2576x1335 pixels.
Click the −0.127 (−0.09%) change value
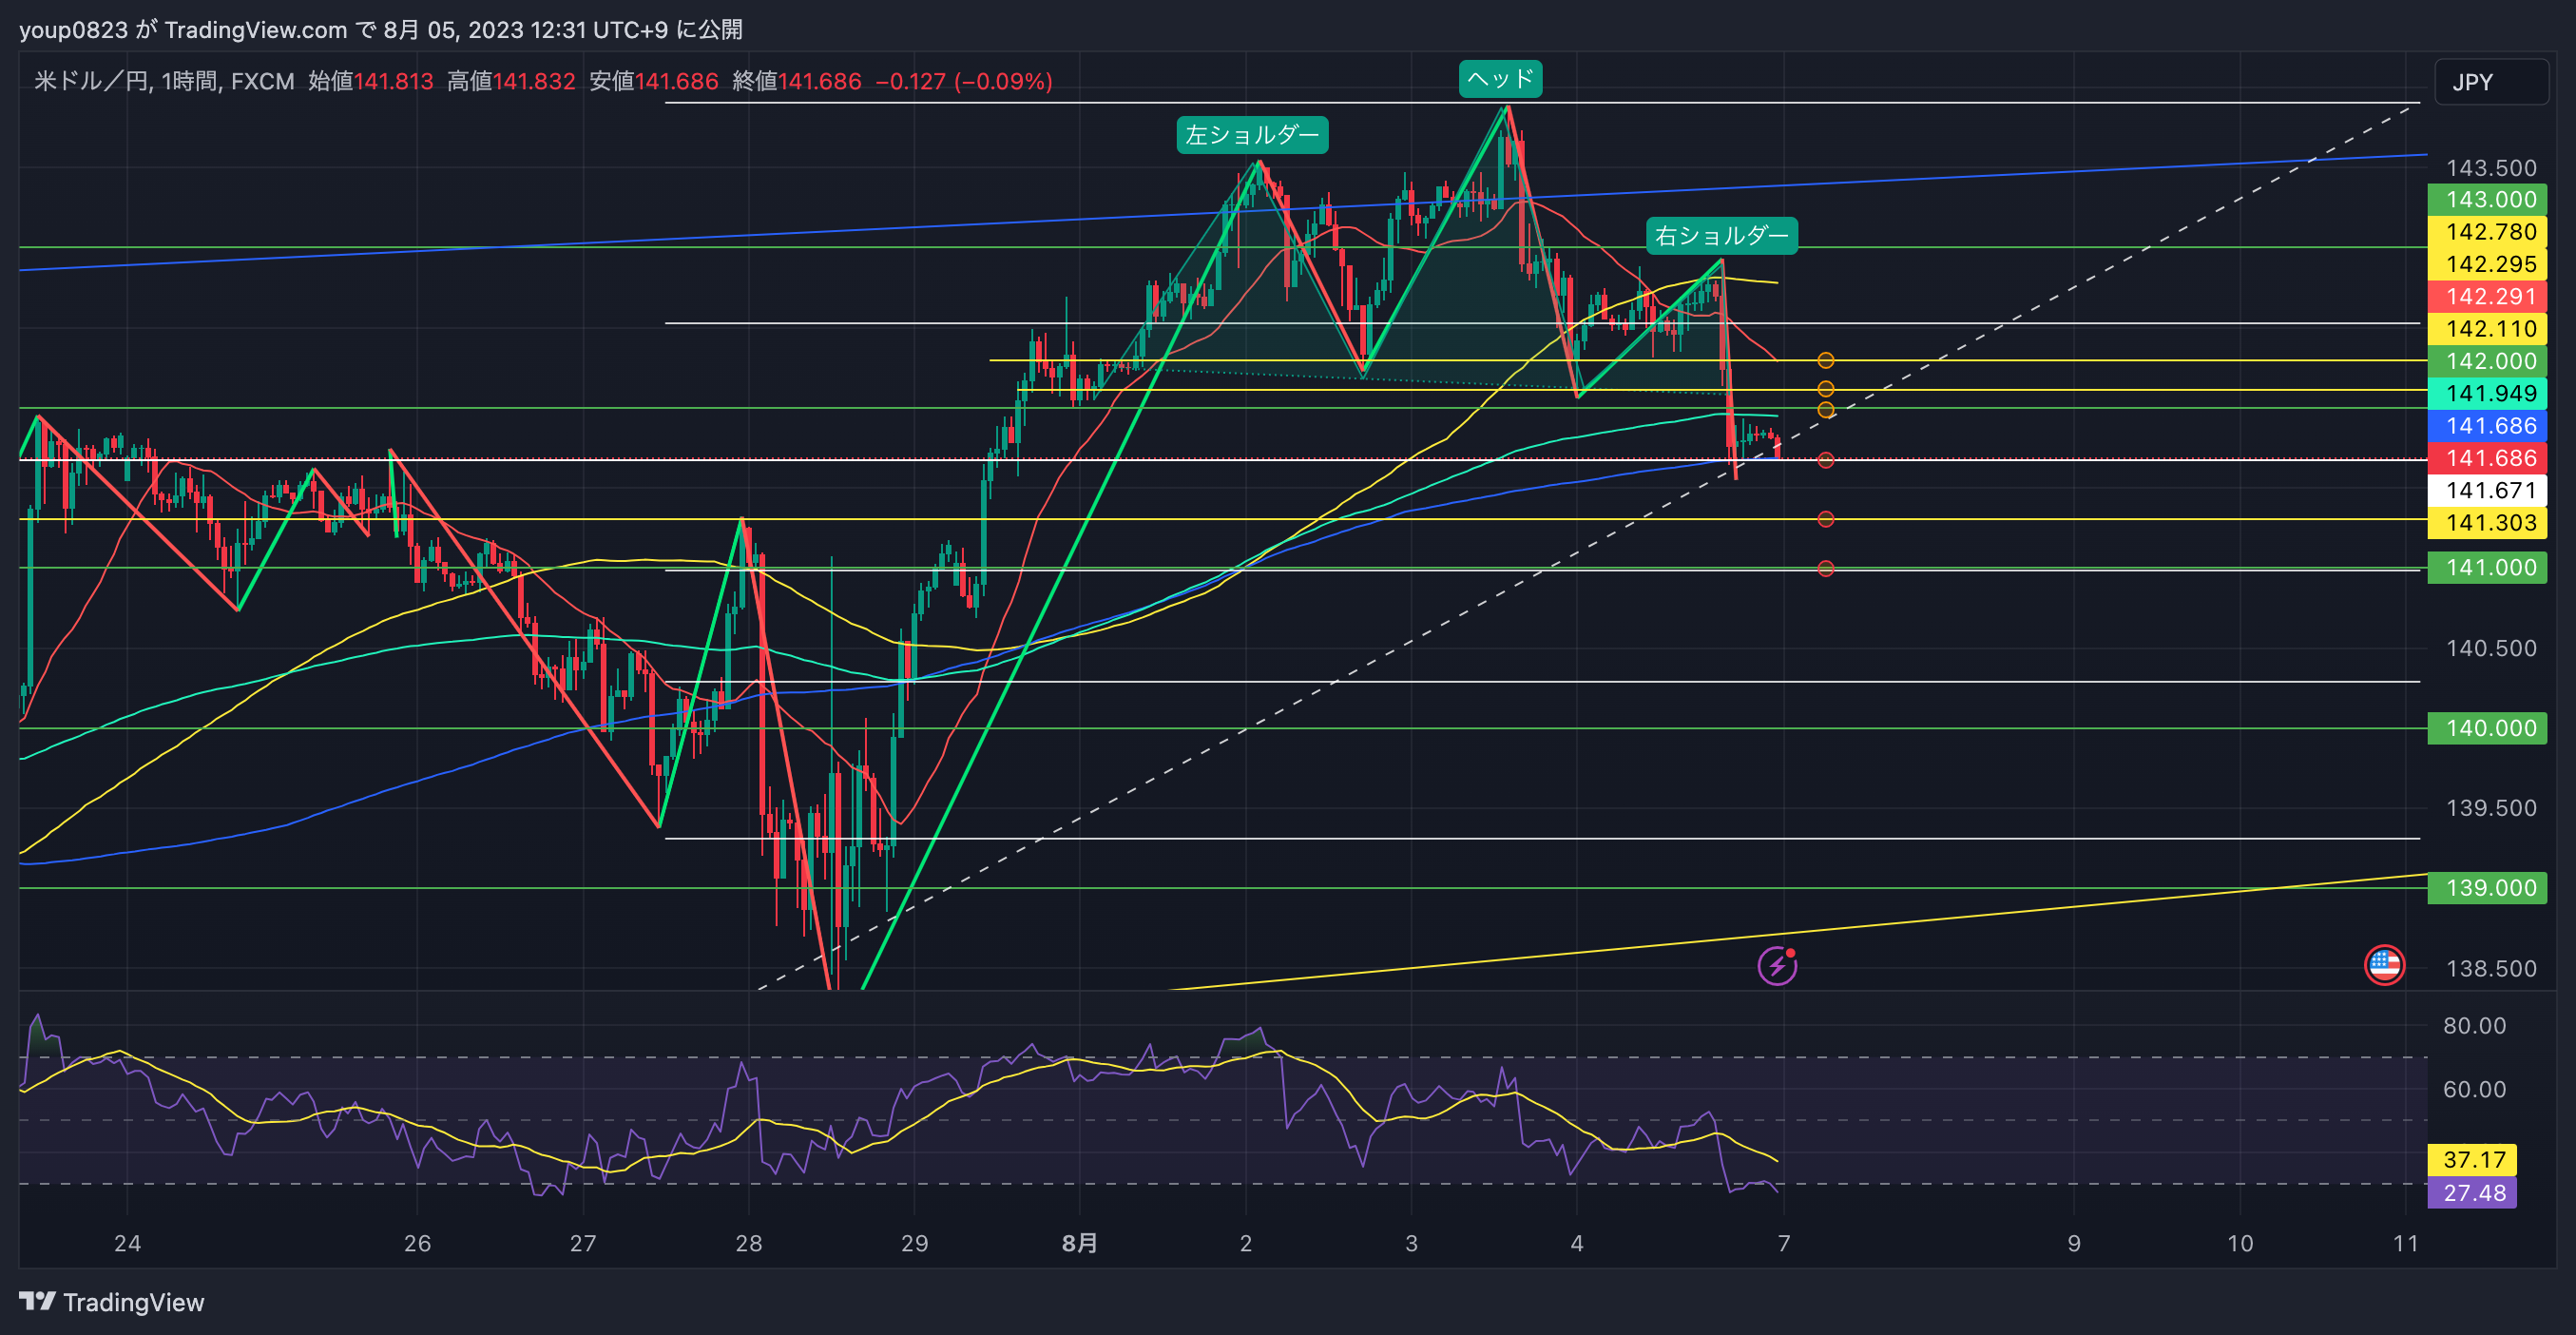pos(964,81)
